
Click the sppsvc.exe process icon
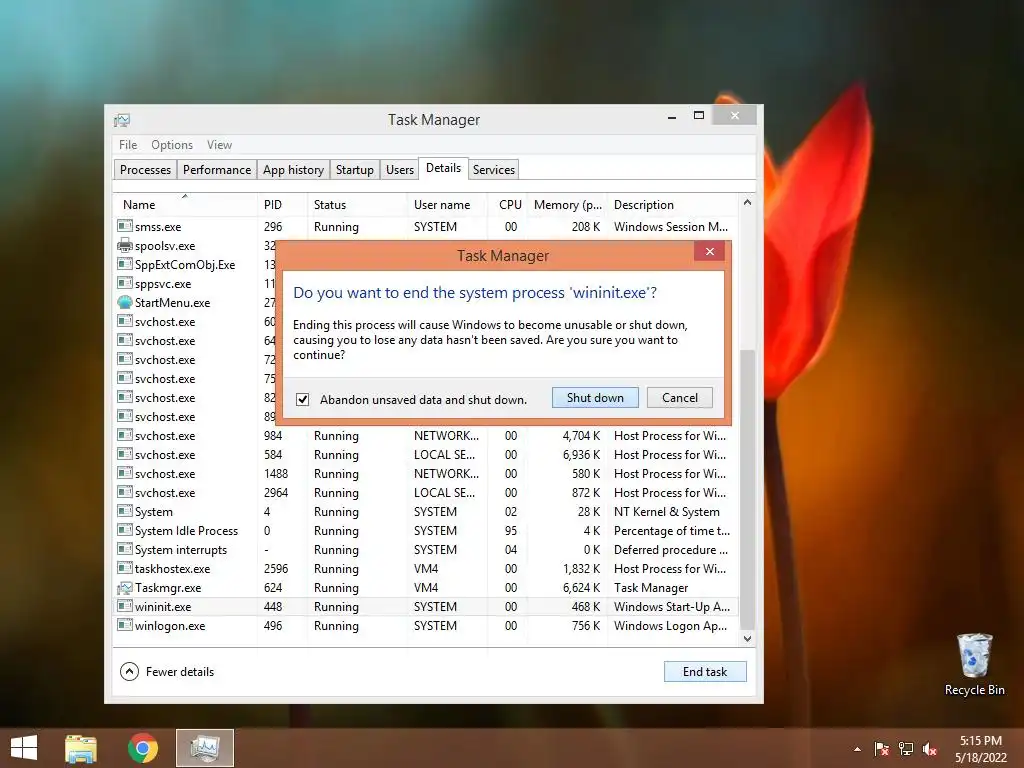(x=125, y=283)
